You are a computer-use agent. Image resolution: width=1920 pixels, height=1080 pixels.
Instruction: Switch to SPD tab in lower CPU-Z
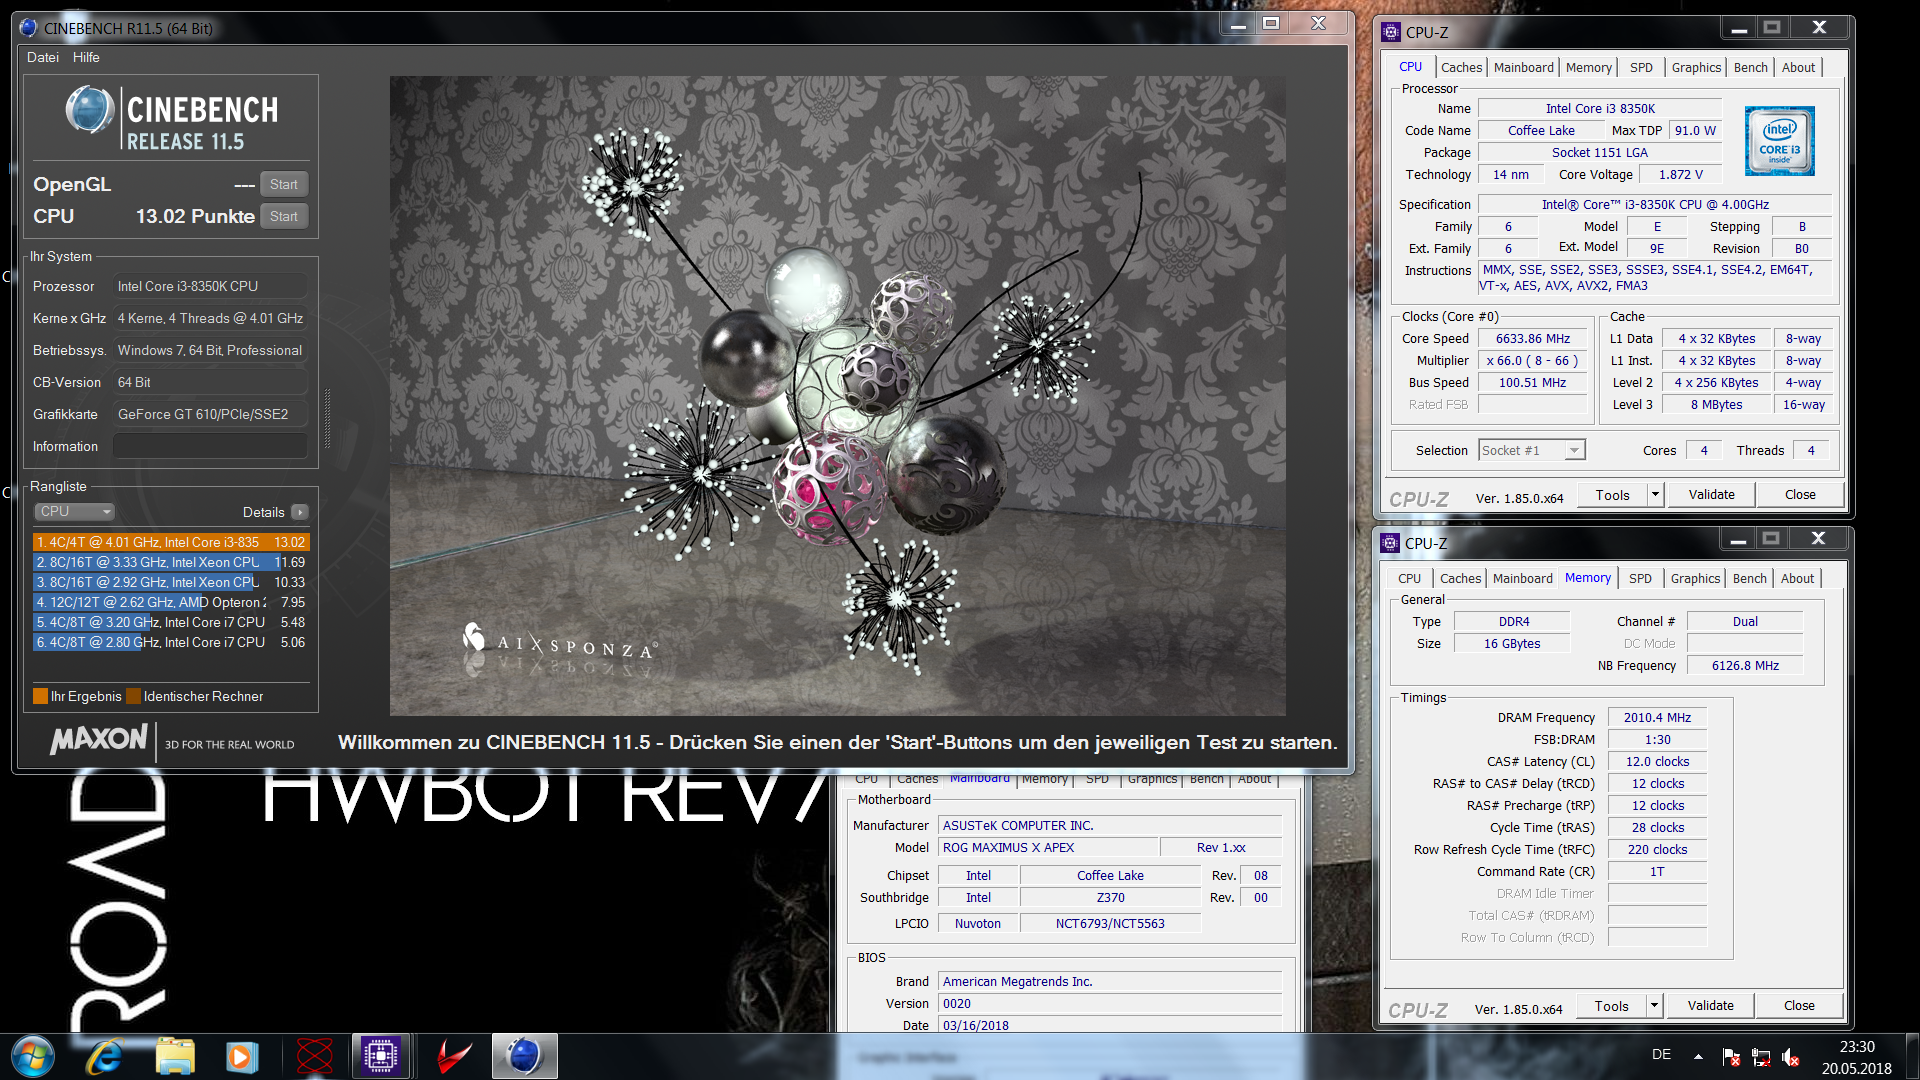pyautogui.click(x=1640, y=578)
